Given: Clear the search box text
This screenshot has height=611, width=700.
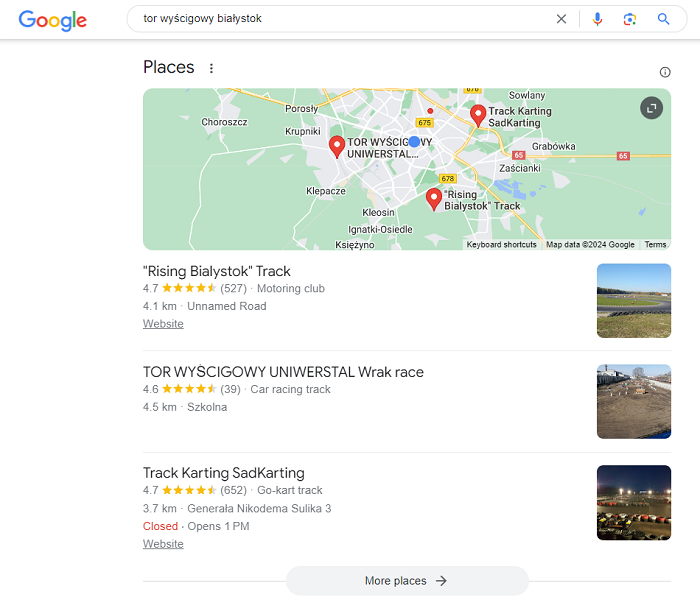Looking at the screenshot, I should tap(561, 19).
